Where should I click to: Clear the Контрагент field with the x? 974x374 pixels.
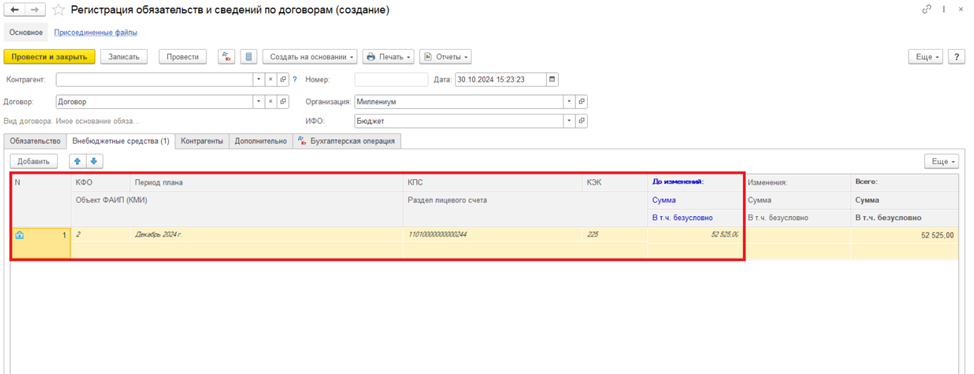click(271, 80)
